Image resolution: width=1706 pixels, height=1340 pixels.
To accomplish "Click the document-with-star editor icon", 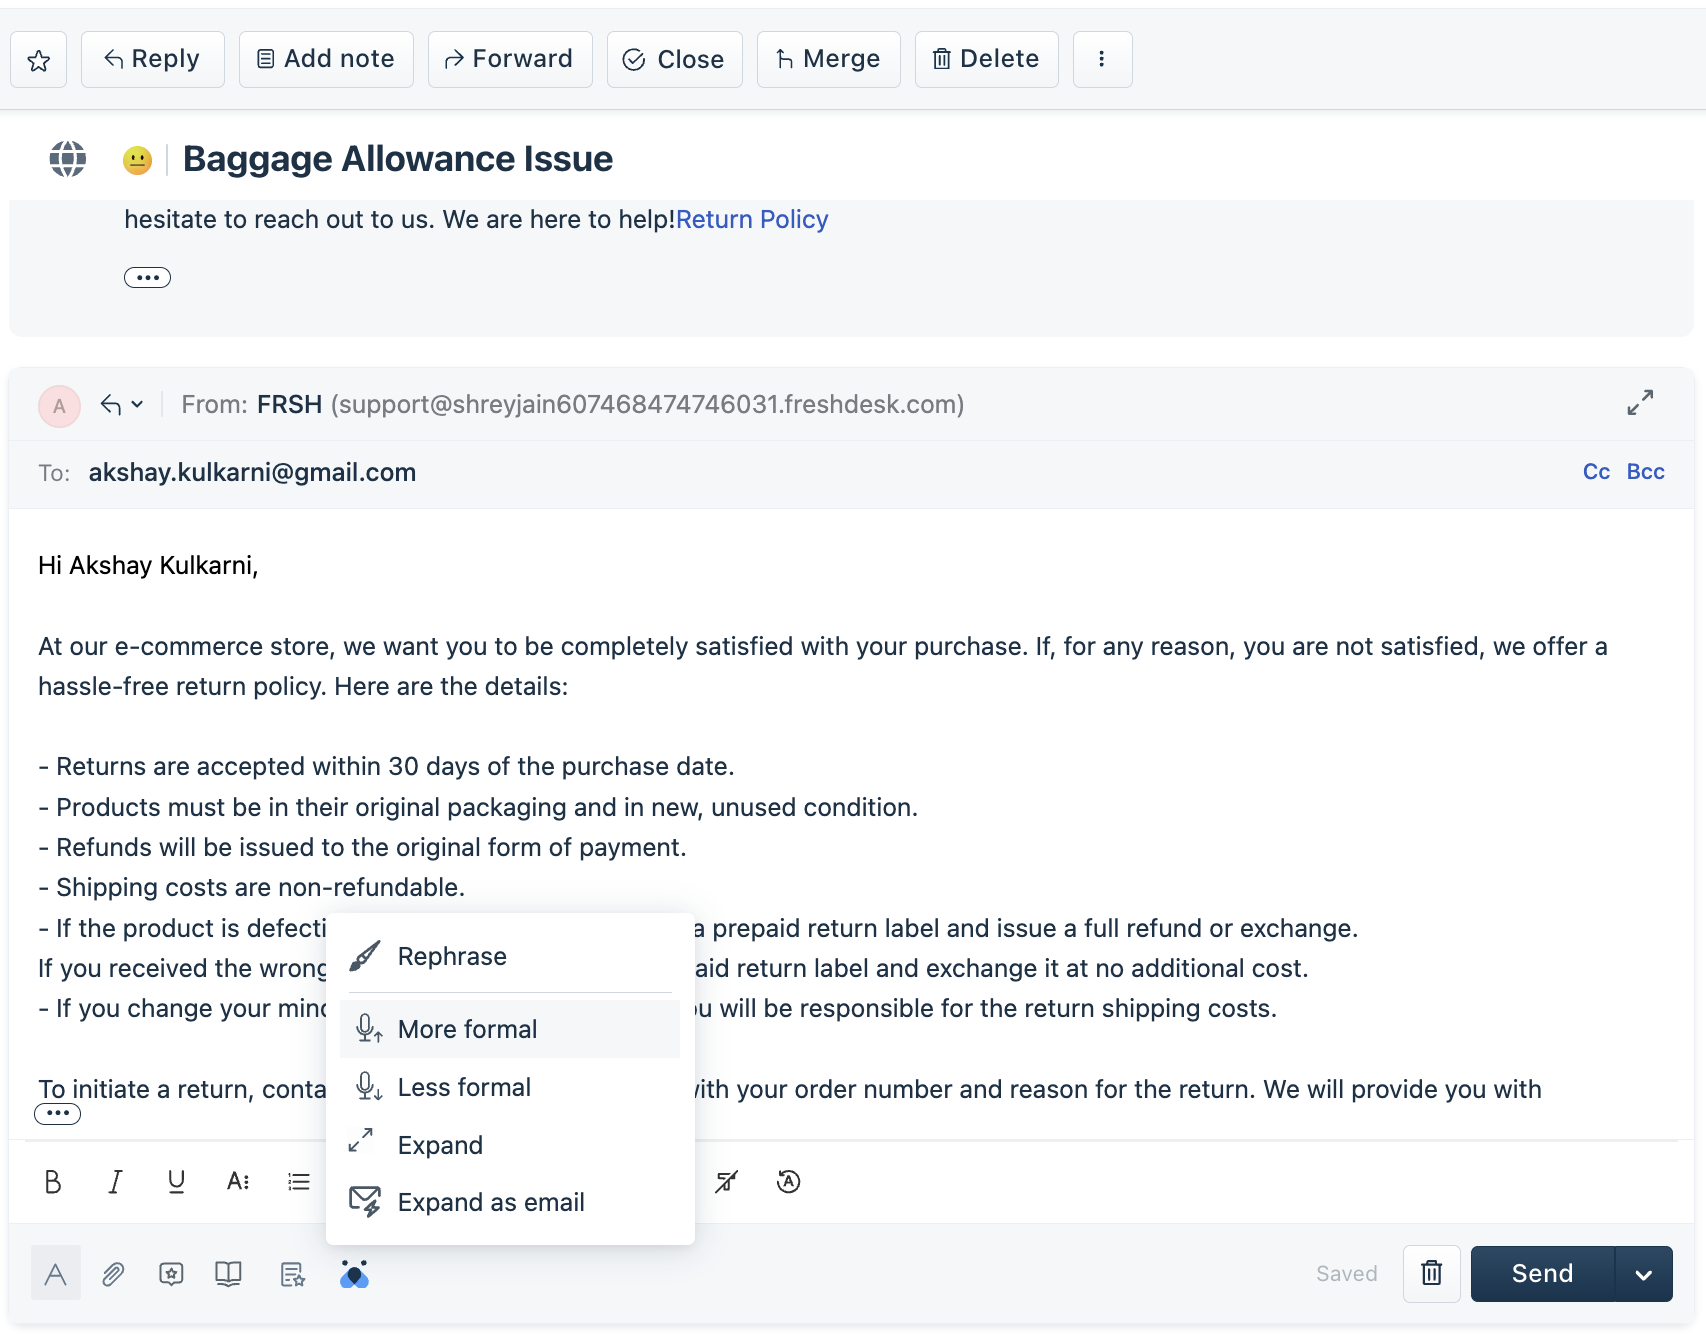I will pyautogui.click(x=292, y=1274).
